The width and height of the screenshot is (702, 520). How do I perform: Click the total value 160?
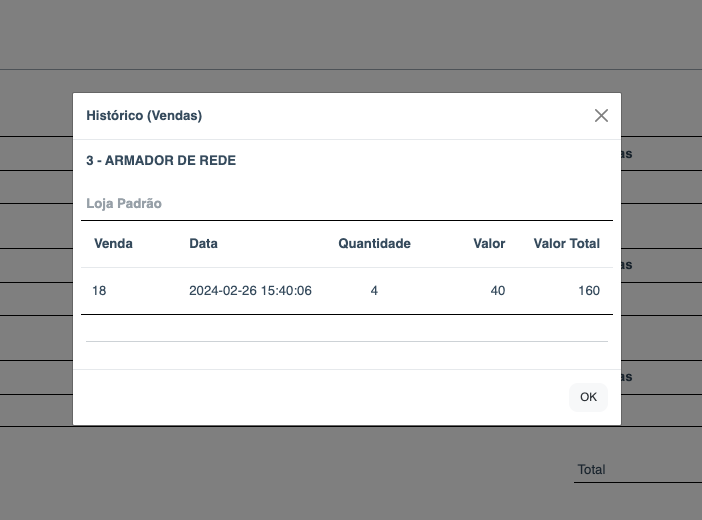589,291
